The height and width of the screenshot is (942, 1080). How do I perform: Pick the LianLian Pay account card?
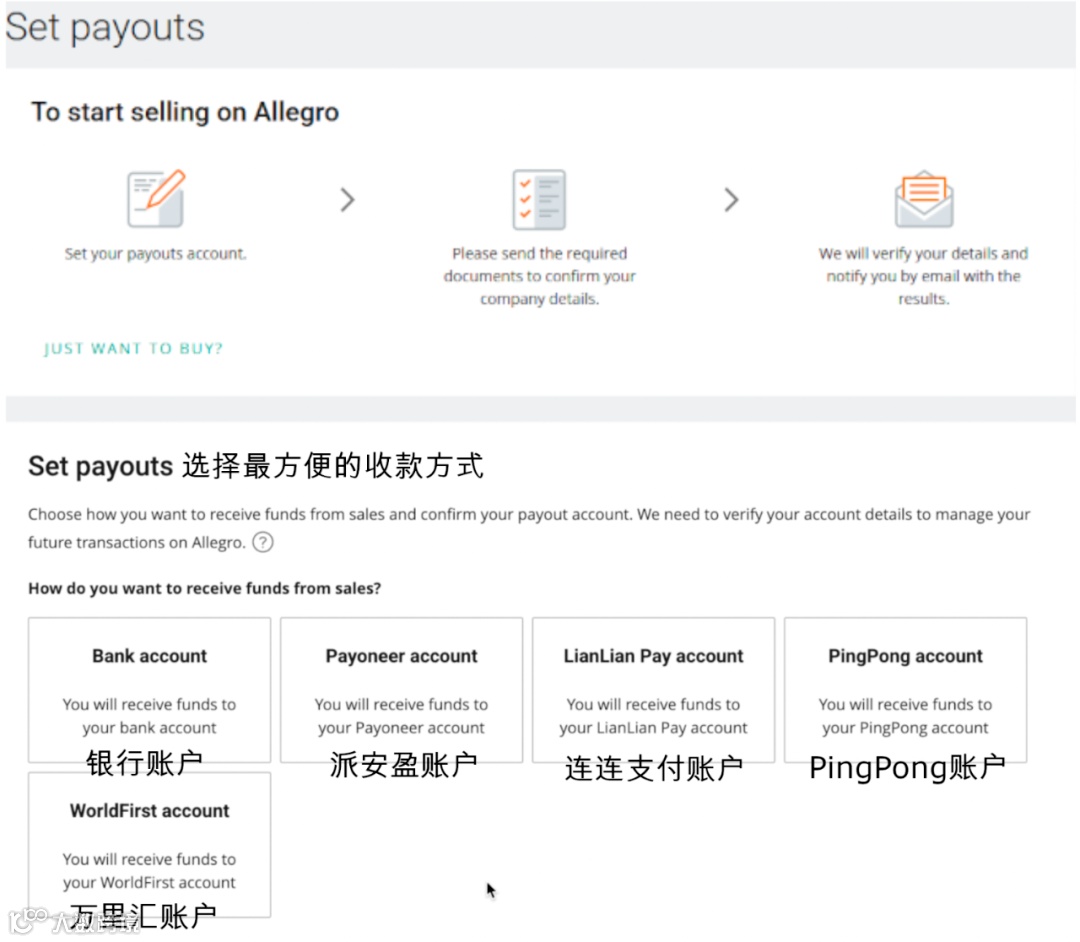(x=654, y=690)
